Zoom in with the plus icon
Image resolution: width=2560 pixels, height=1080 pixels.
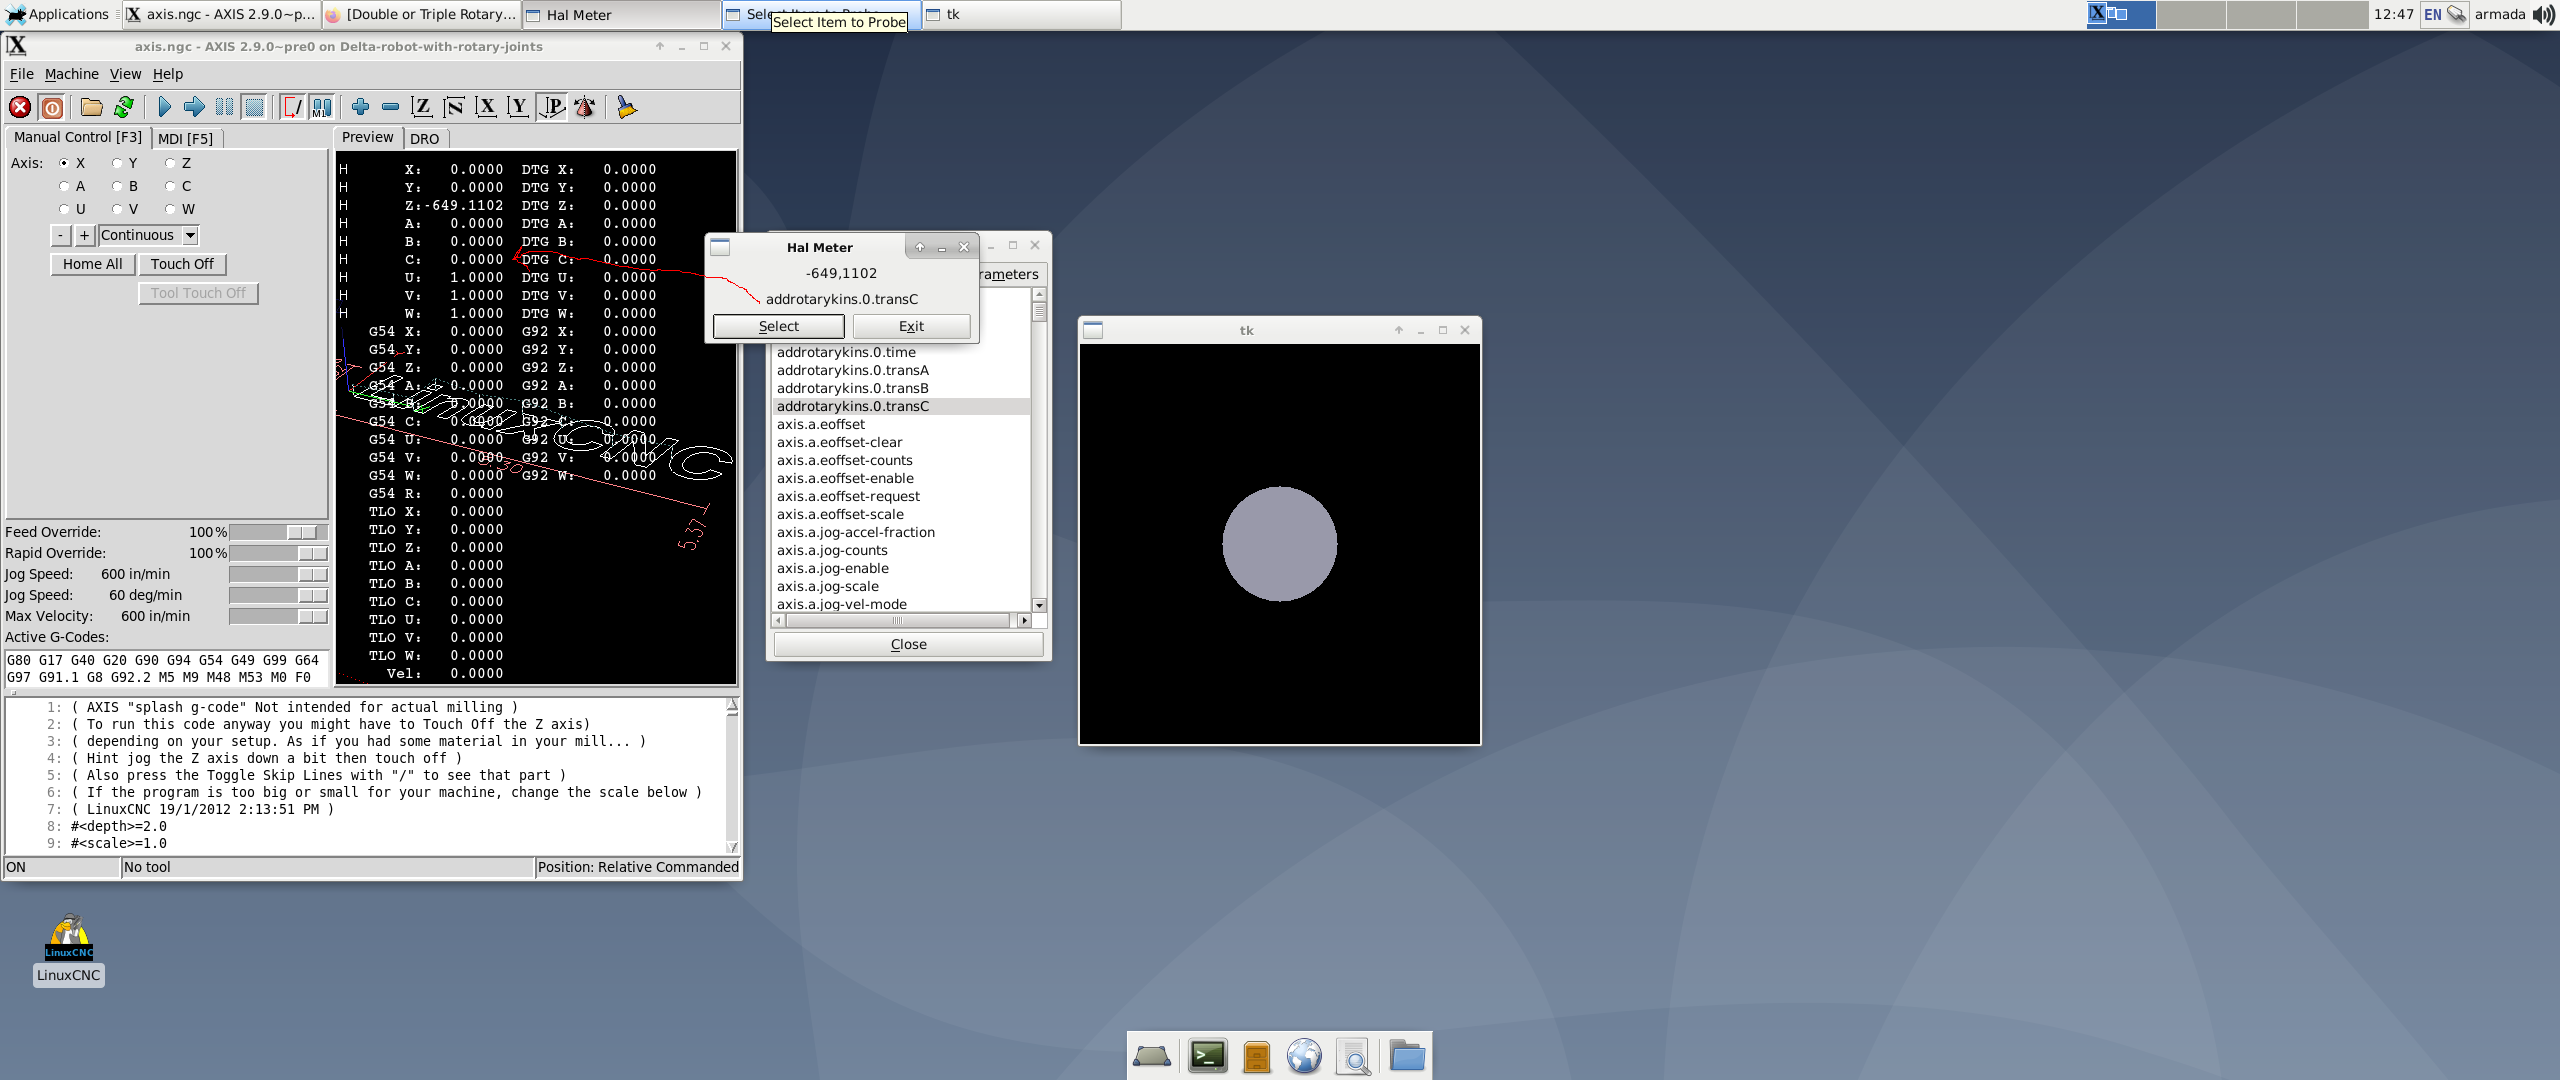tap(361, 107)
